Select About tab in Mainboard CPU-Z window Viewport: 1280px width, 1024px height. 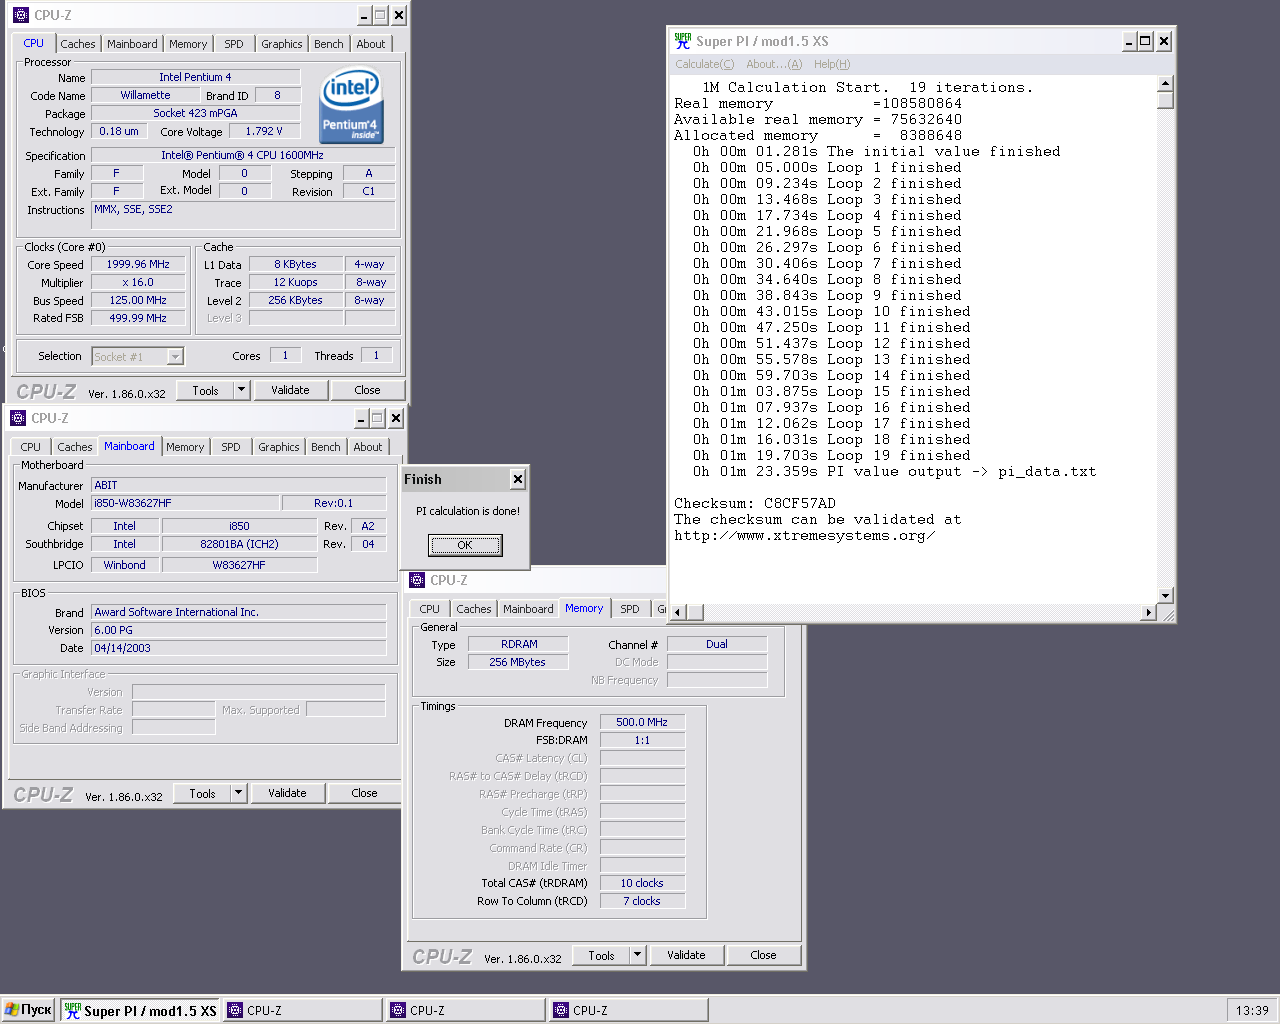(x=367, y=447)
